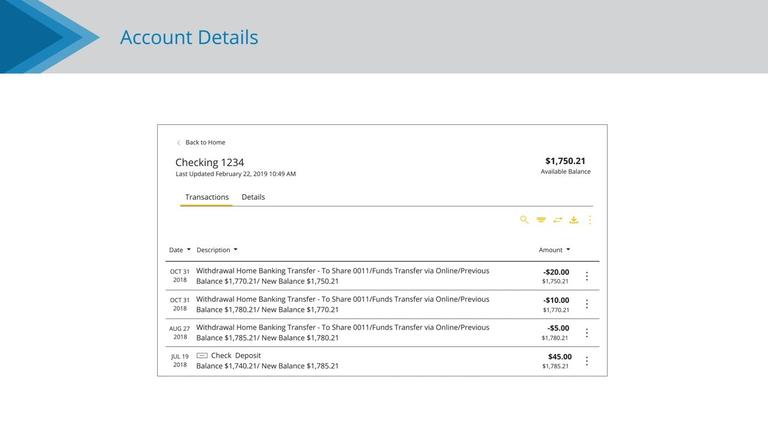Viewport: 768px width, 432px height.
Task: Select transaction with New Balance $1,770.21 description
Action: click(342, 304)
